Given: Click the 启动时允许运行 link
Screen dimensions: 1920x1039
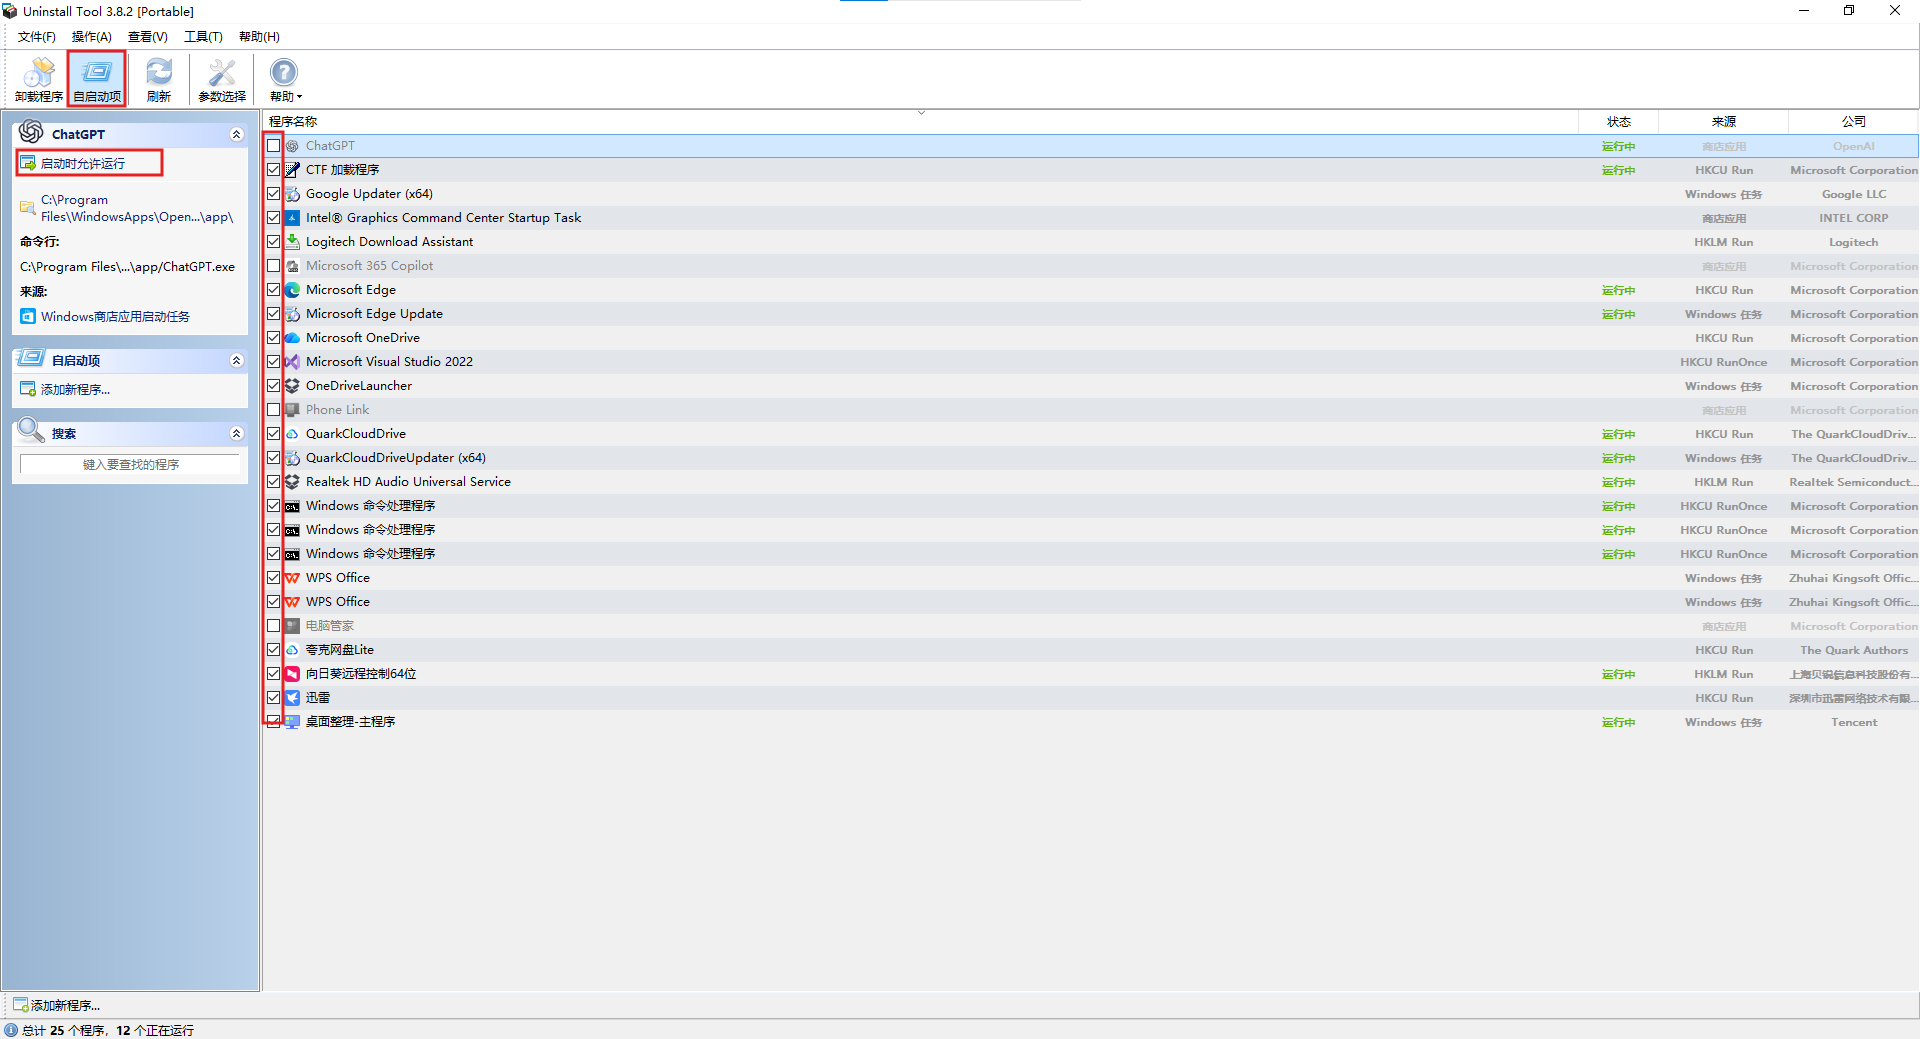Looking at the screenshot, I should [83, 164].
